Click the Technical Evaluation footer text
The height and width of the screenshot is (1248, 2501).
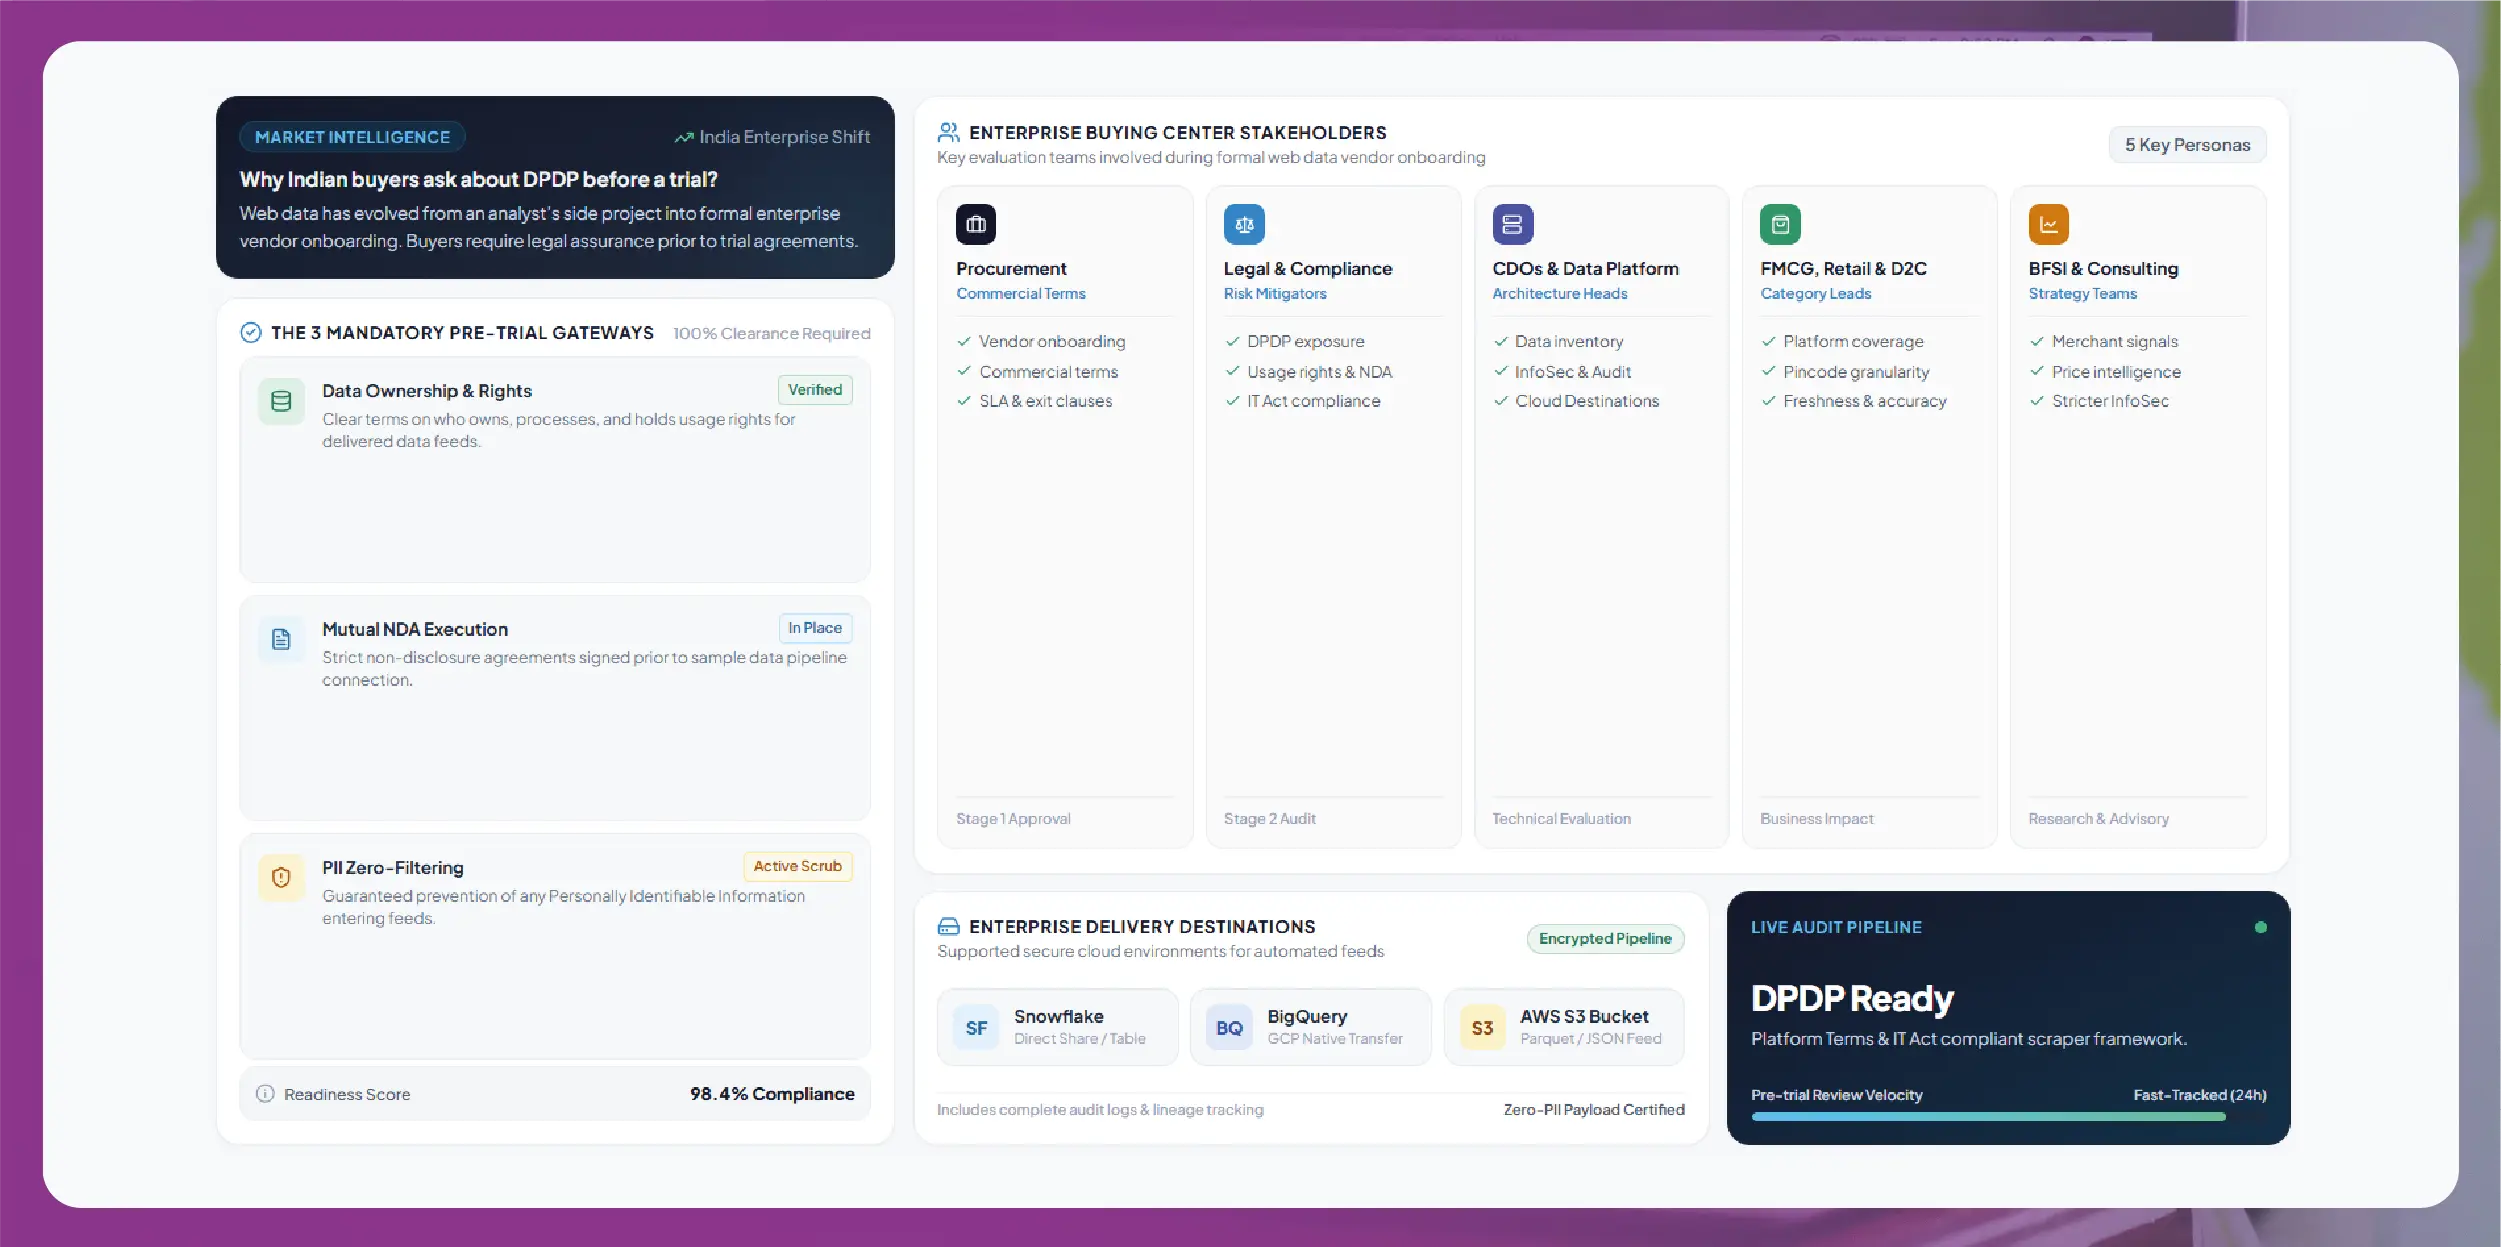[x=1561, y=819]
